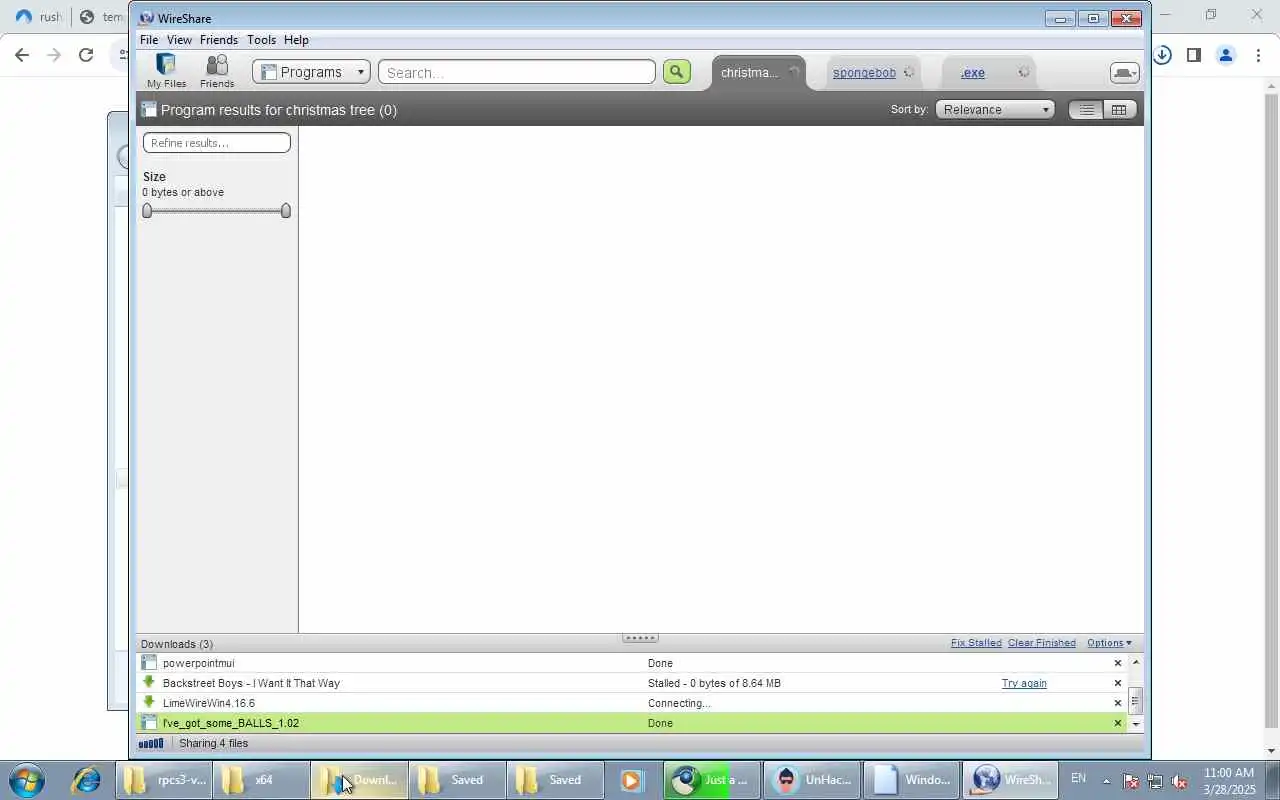Click Try again for Backstreet Boys download
1280x800 pixels.
coord(1024,683)
